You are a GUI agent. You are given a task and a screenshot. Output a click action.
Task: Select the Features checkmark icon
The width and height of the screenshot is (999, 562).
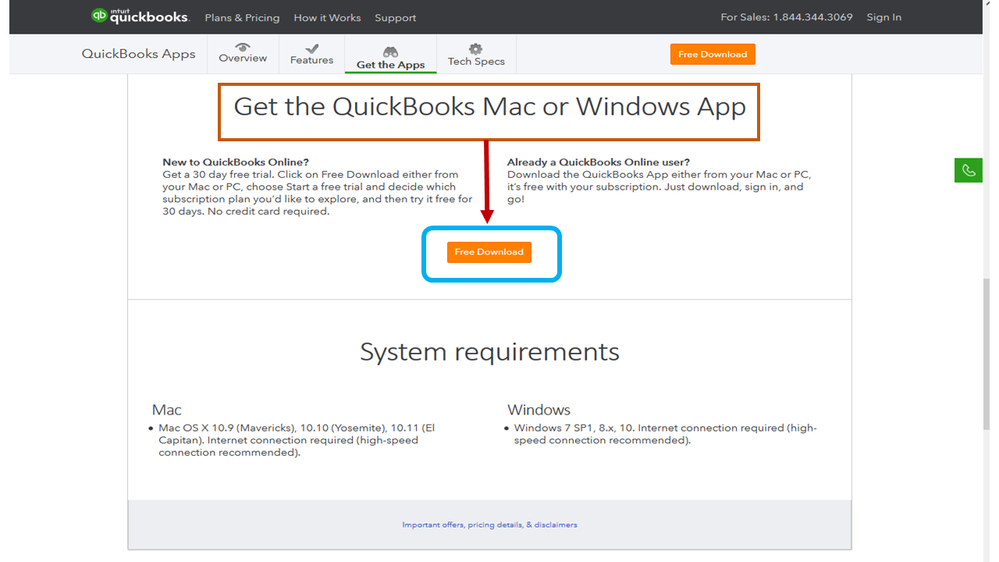tap(312, 48)
